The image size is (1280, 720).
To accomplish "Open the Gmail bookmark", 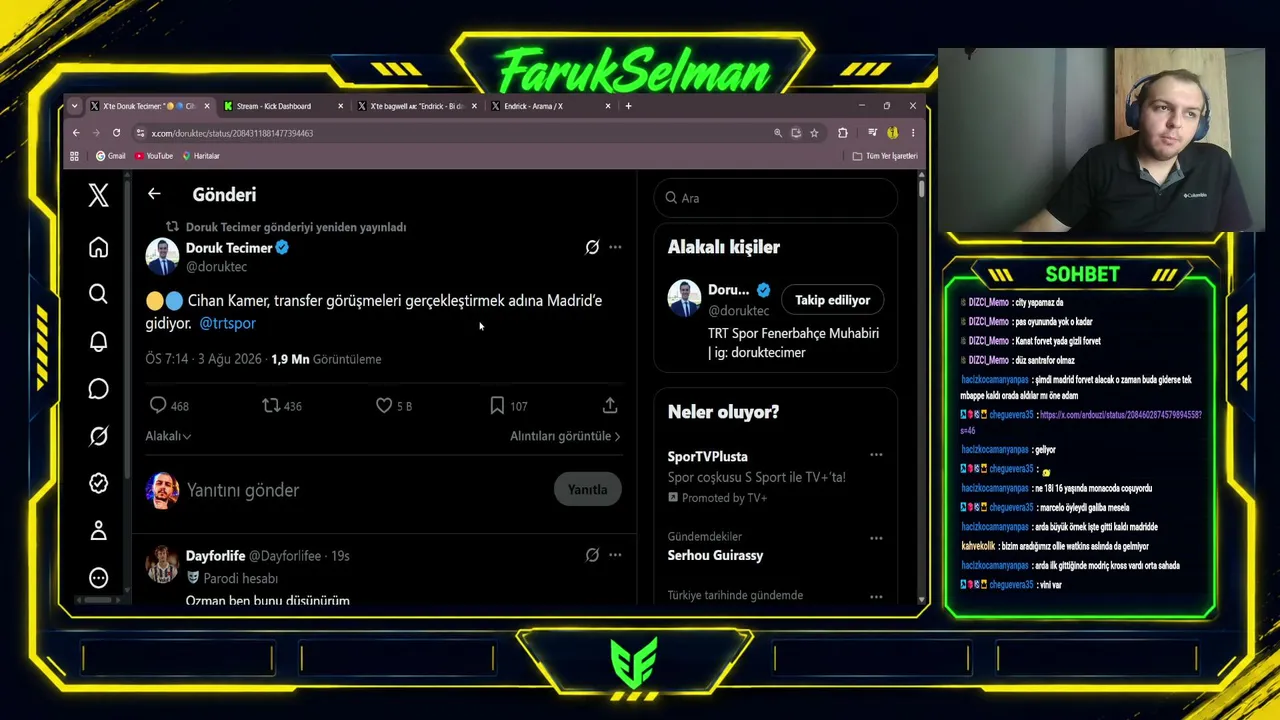I will click(x=110, y=156).
